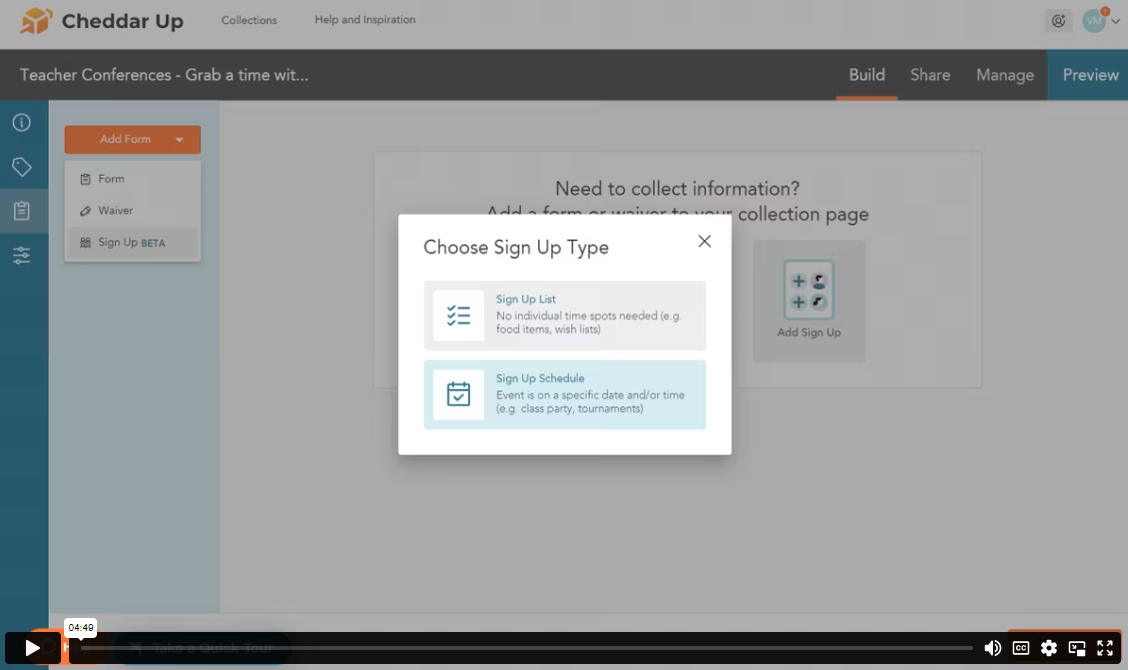
Task: Close the Choose Sign Up Type dialog
Action: click(x=704, y=241)
